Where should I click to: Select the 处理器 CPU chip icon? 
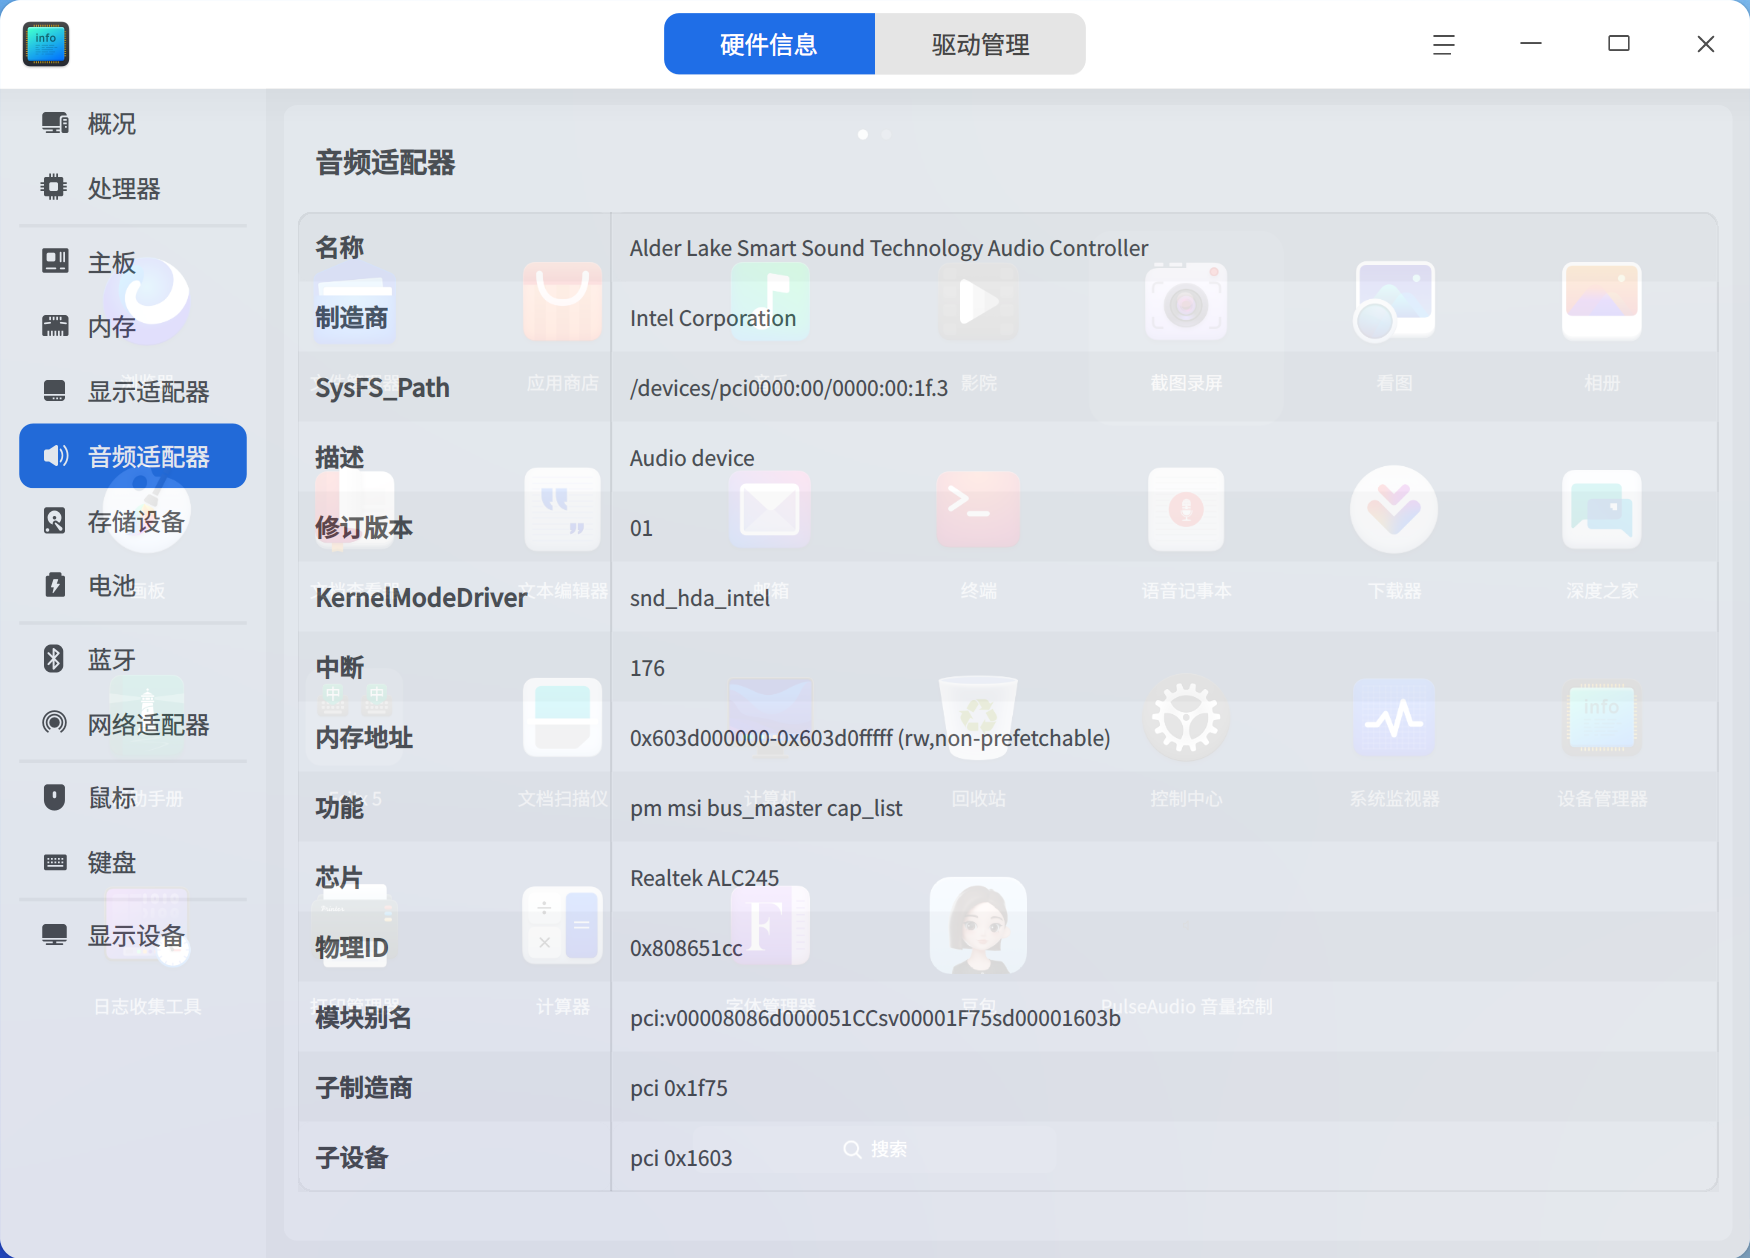point(55,187)
